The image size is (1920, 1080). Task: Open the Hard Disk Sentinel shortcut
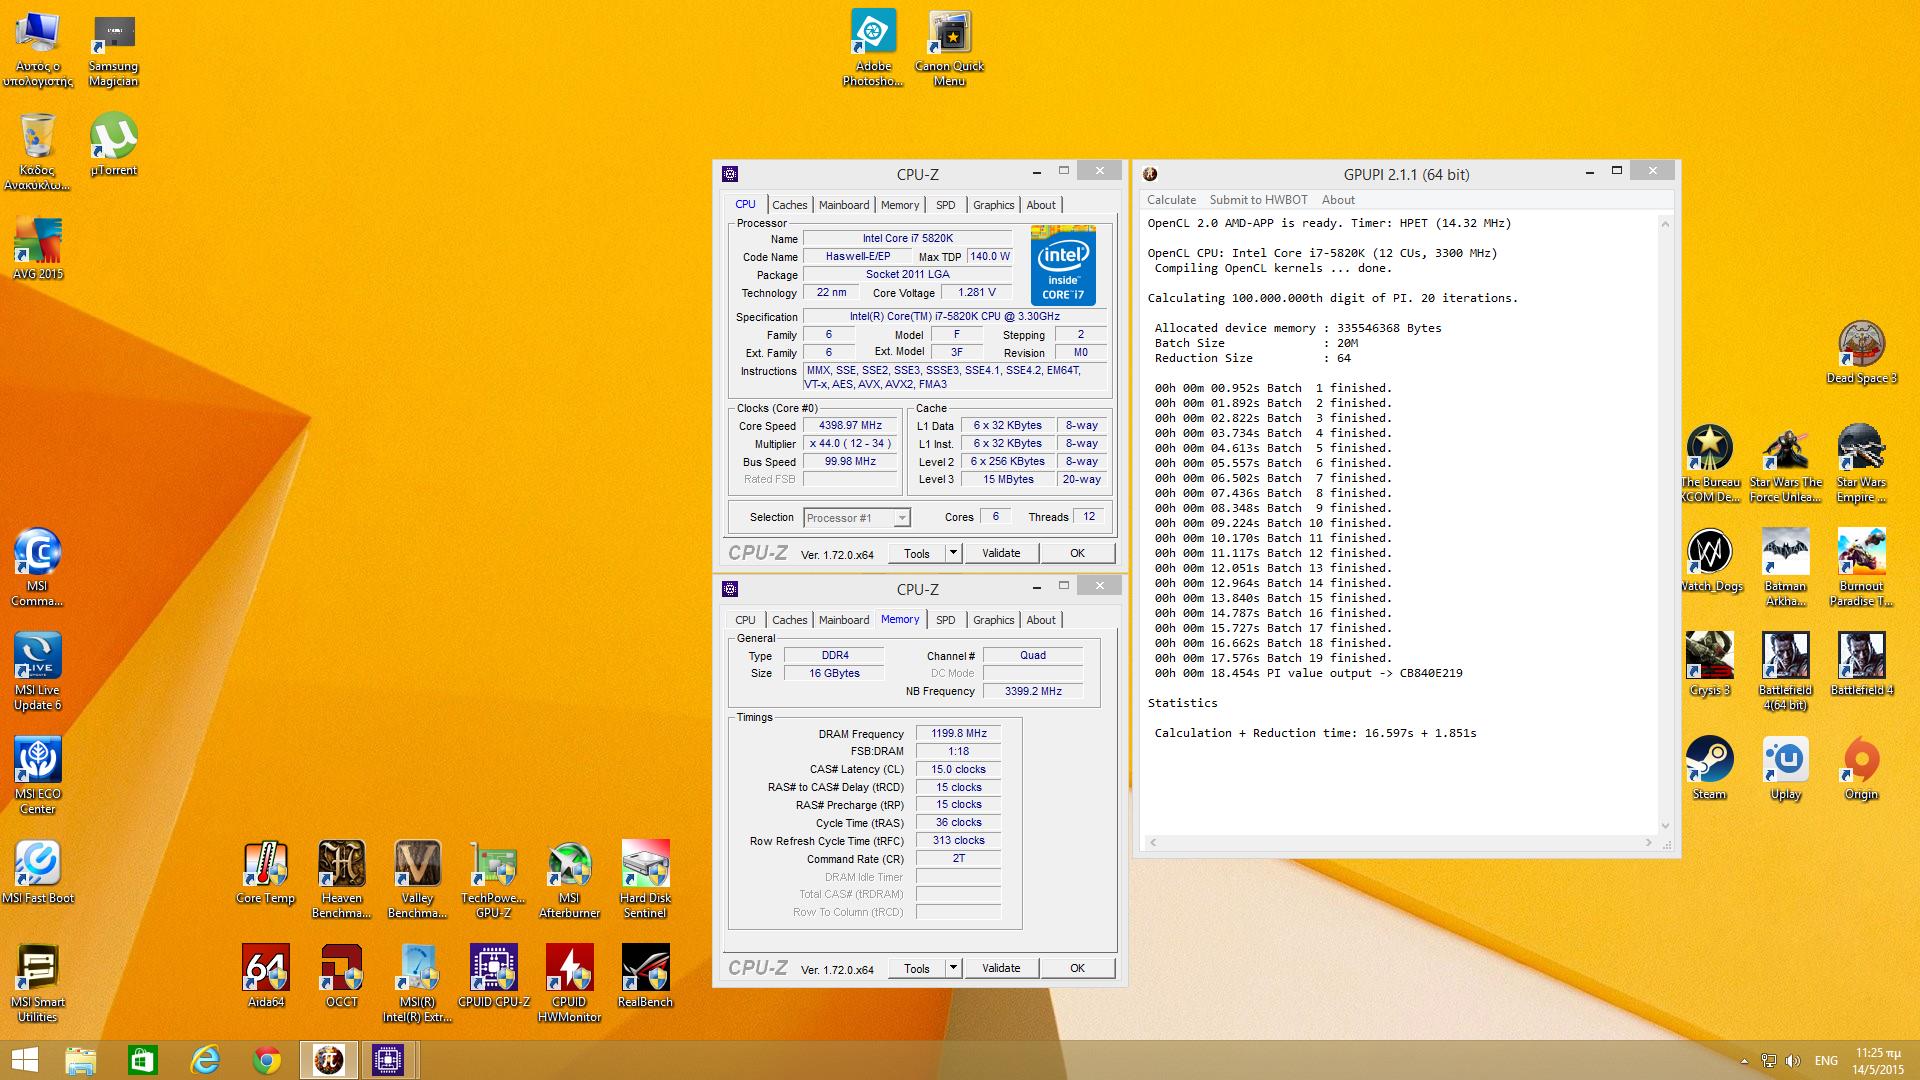point(645,880)
